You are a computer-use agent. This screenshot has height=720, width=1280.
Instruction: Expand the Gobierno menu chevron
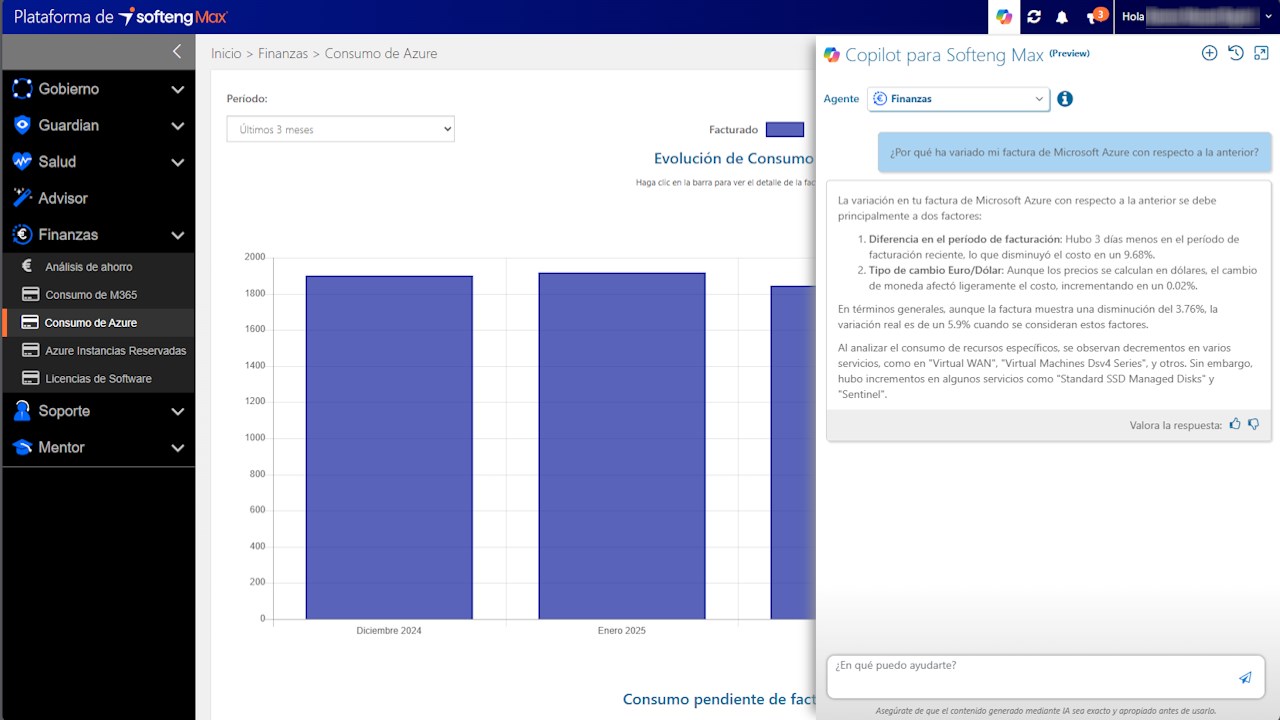[x=177, y=89]
